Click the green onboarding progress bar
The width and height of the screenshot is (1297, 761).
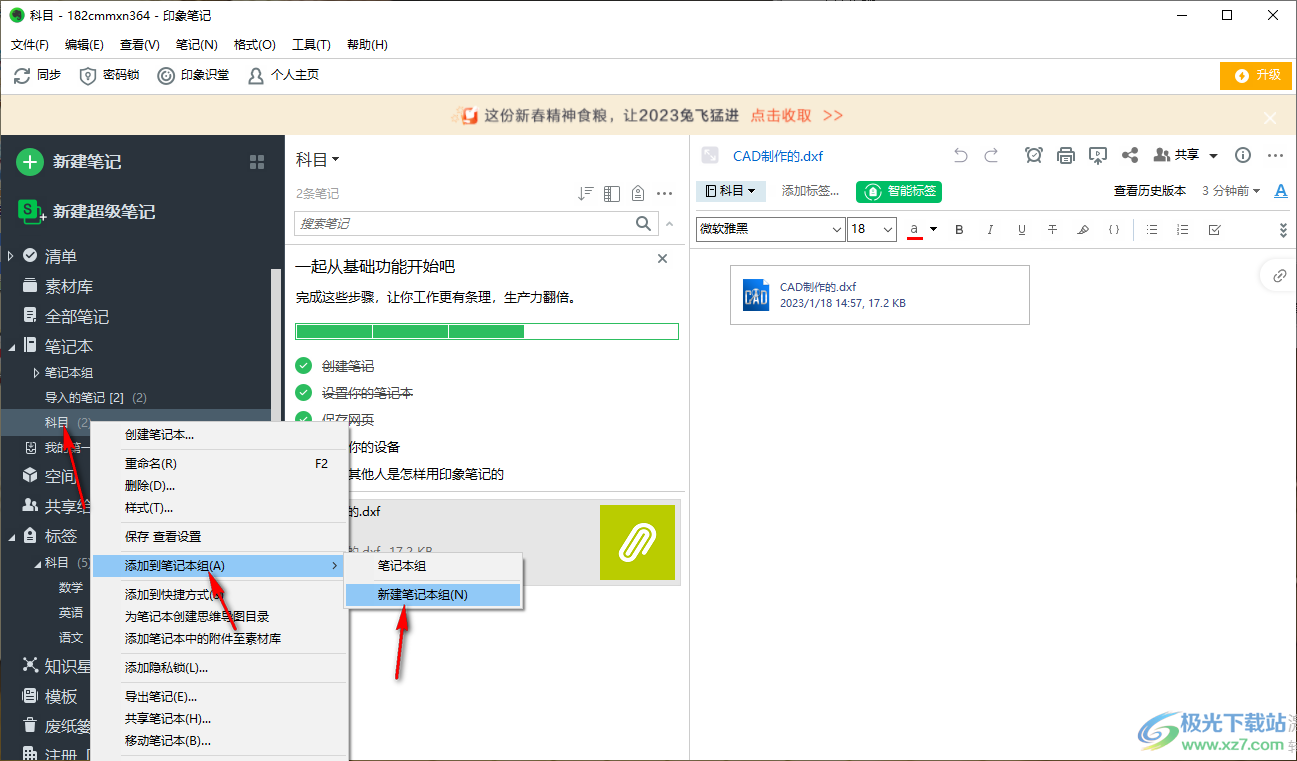pyautogui.click(x=487, y=332)
